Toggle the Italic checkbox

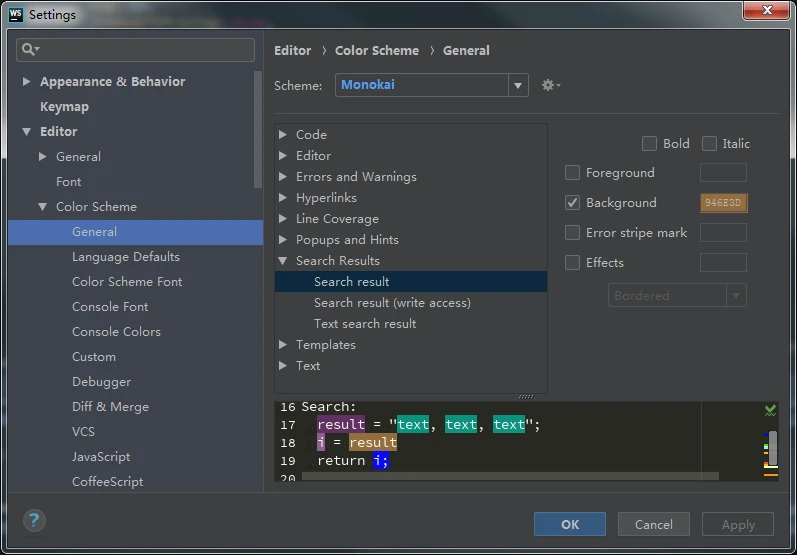(710, 143)
